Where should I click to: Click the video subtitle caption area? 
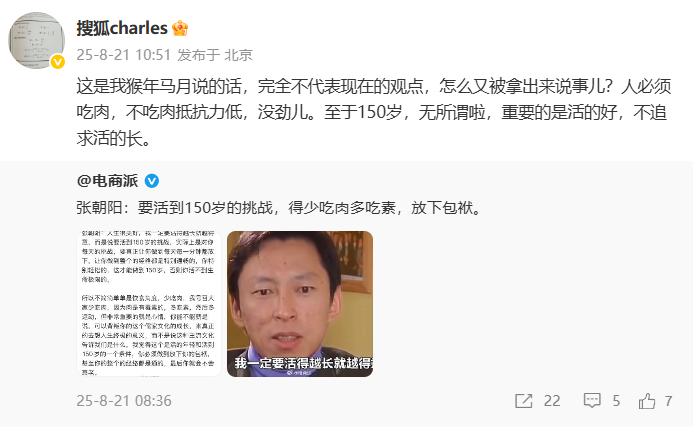[x=303, y=363]
